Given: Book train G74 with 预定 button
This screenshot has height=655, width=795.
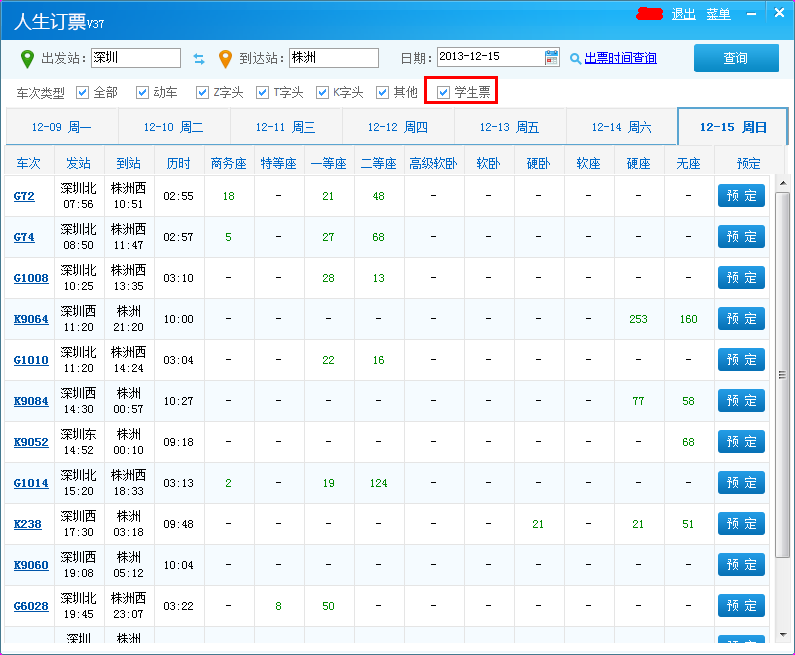Looking at the screenshot, I should tap(741, 237).
